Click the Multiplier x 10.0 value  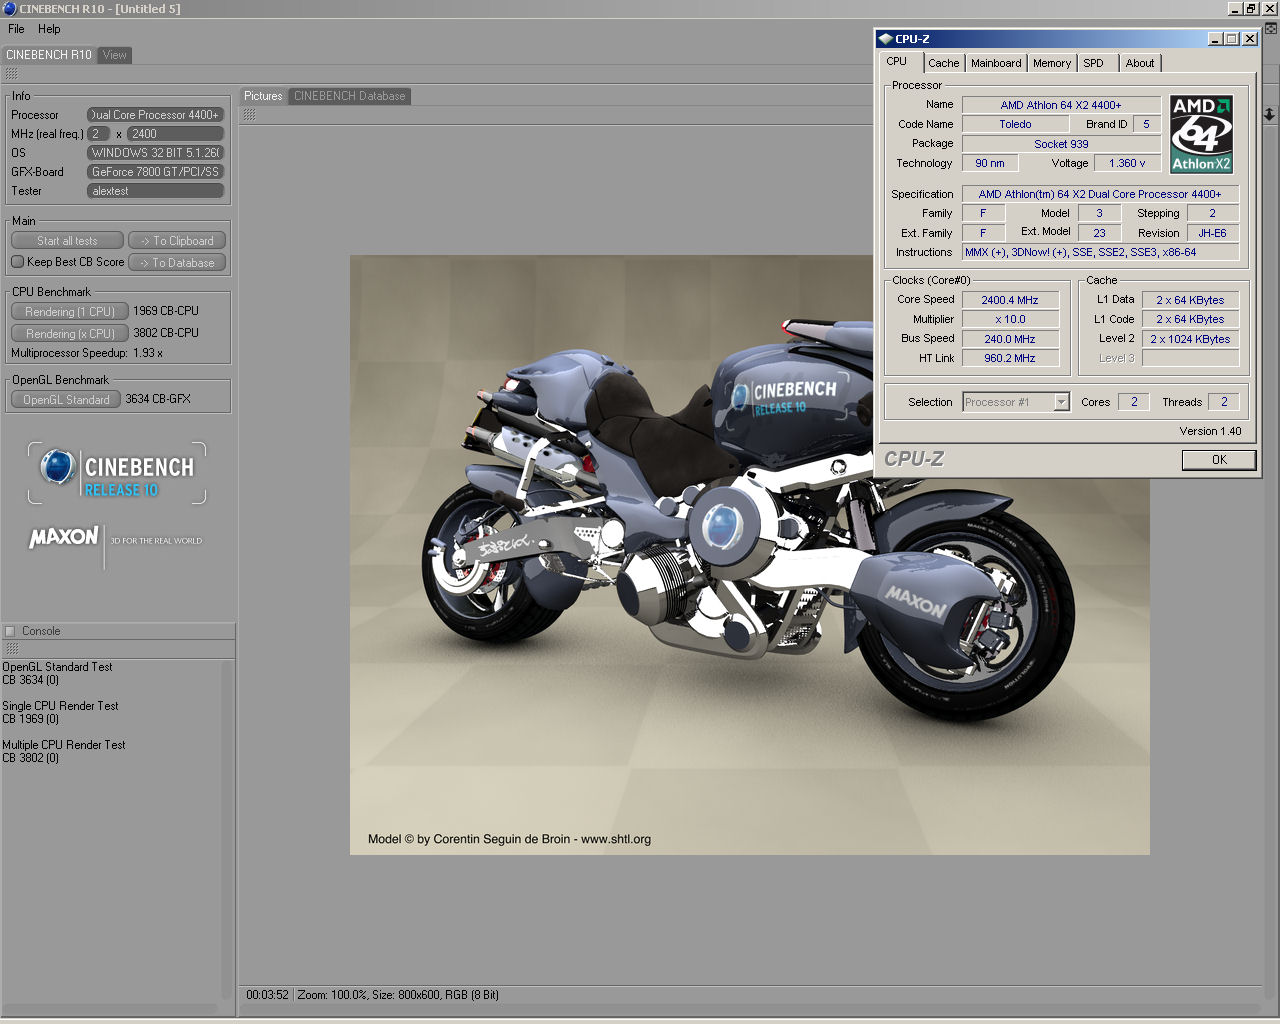[x=1010, y=319]
